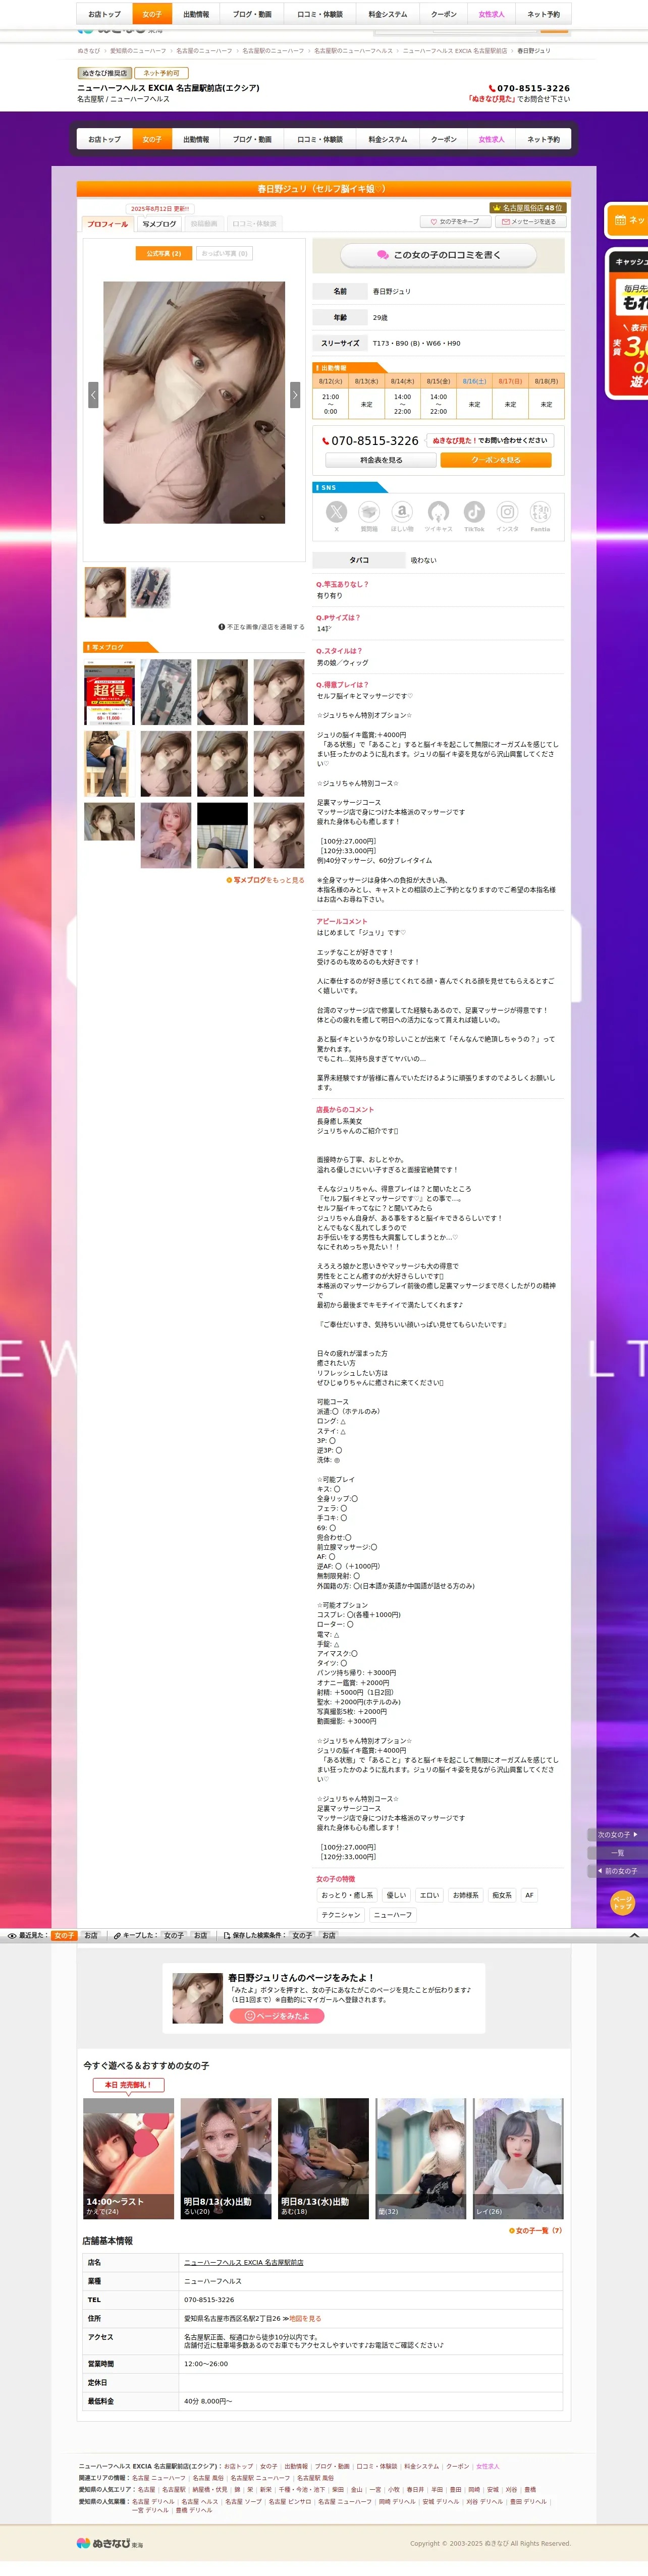Select the second main-photo thumbnail under the photo
Screen dimensions: 648x2576
150,588
